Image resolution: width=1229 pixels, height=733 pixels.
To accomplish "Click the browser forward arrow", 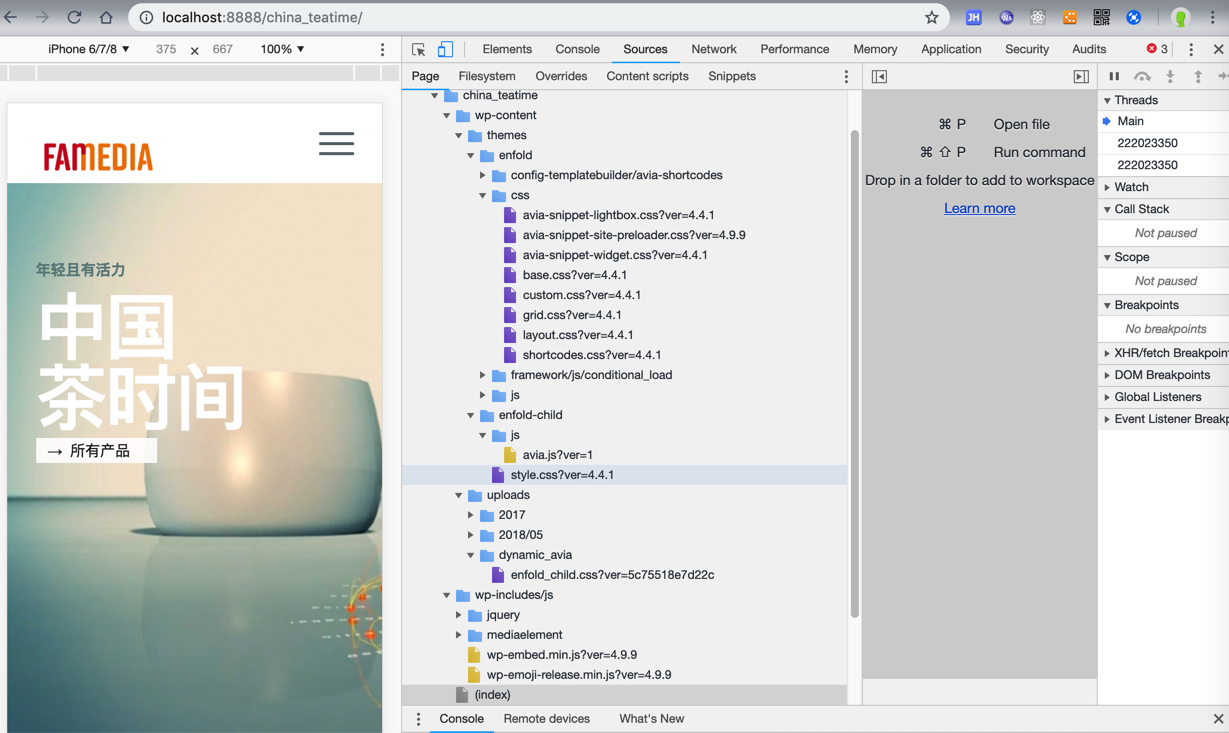I will [42, 17].
